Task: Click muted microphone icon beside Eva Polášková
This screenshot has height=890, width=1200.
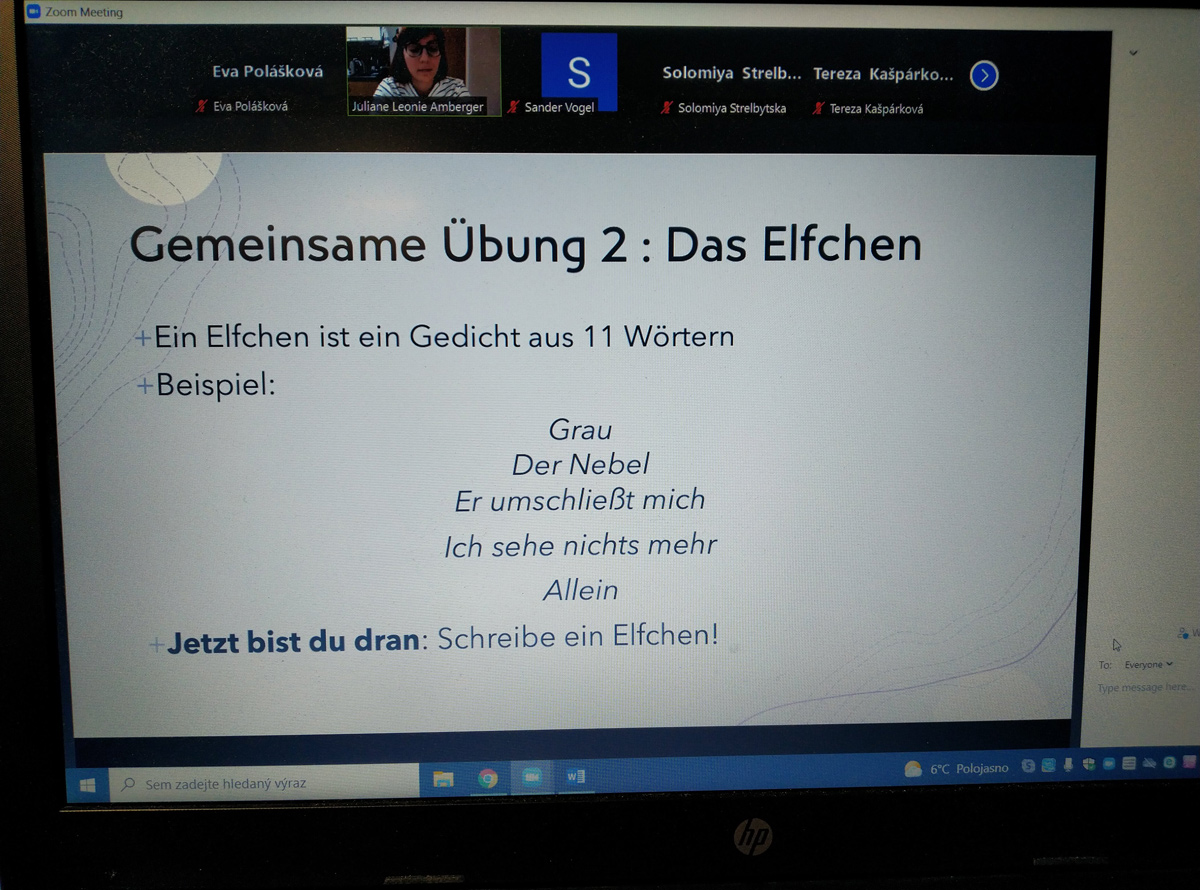Action: (x=201, y=105)
